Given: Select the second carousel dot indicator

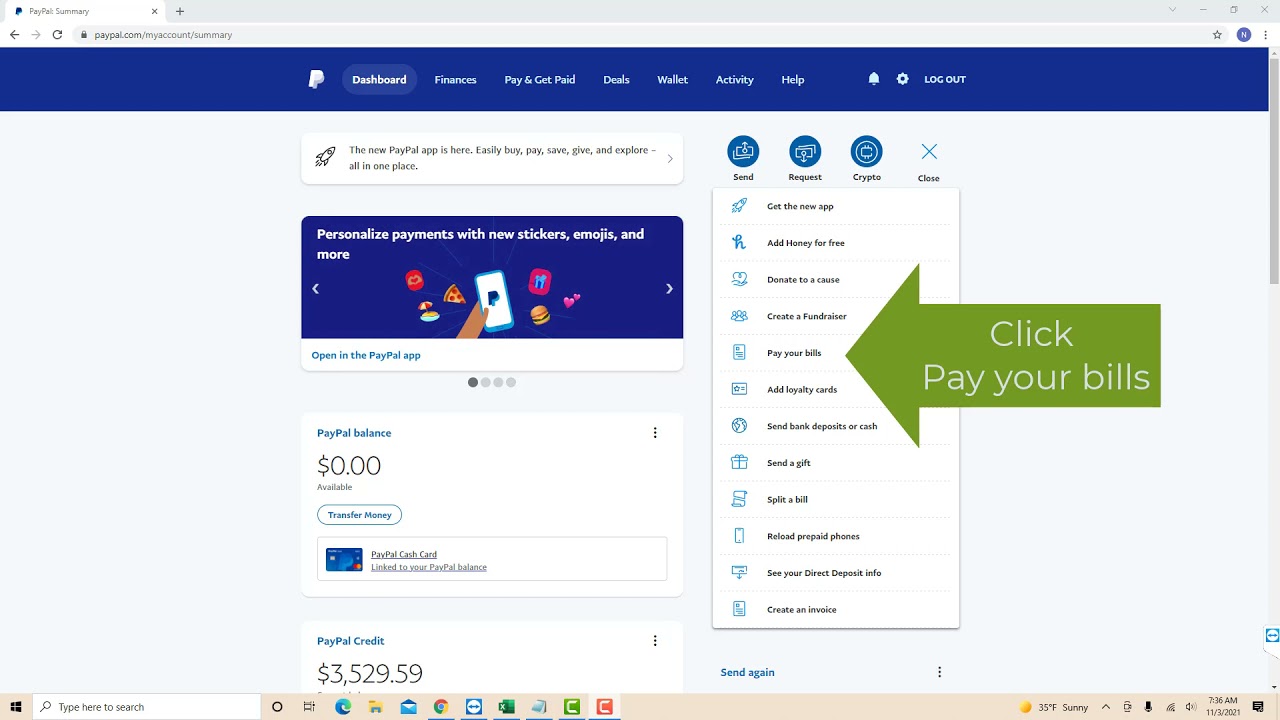Looking at the screenshot, I should point(486,382).
